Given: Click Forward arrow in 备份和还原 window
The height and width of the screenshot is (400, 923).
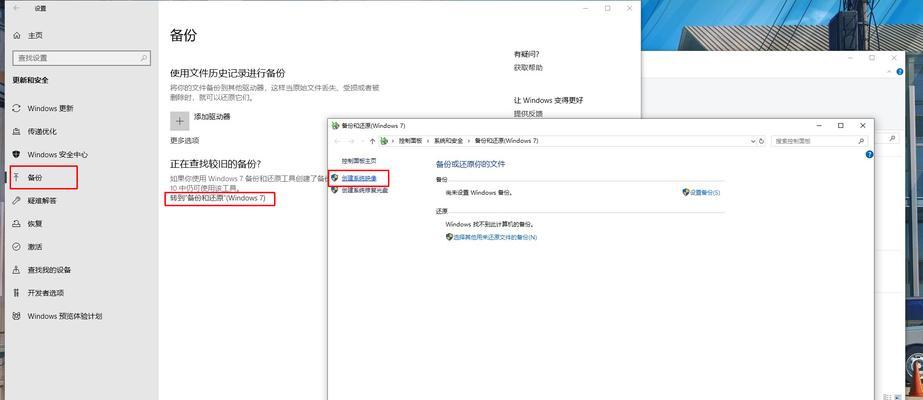Looking at the screenshot, I should (351, 141).
